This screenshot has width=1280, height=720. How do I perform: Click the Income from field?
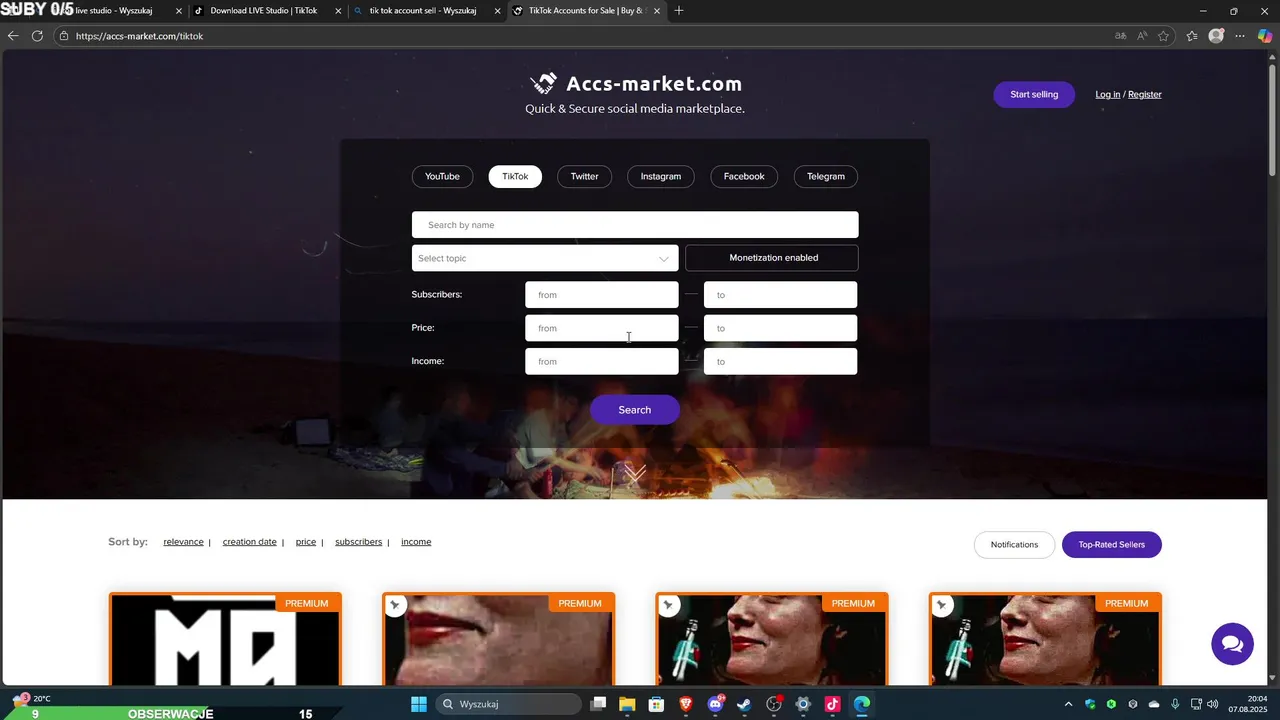click(602, 361)
